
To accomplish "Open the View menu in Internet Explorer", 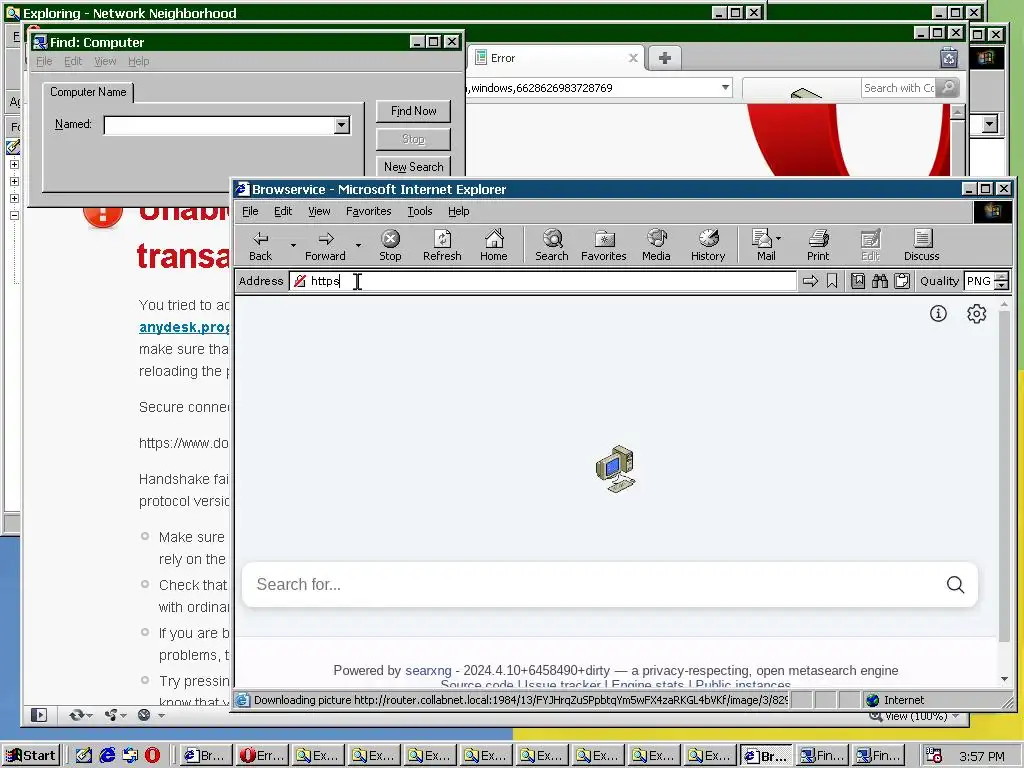I will tap(319, 211).
